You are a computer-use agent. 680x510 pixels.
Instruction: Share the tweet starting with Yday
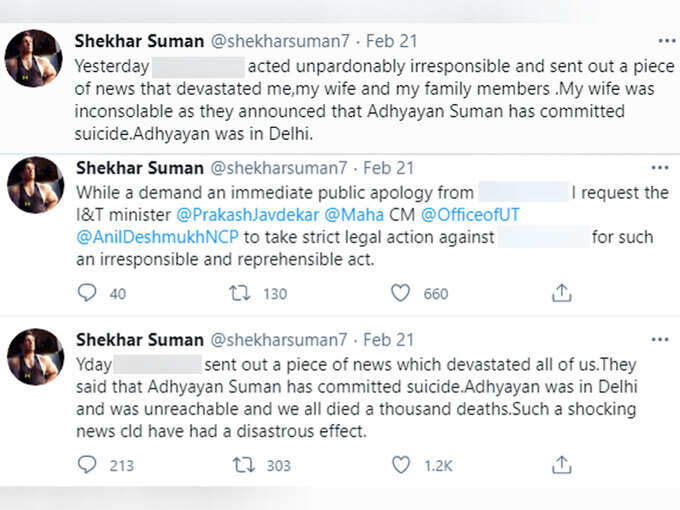coord(562,464)
